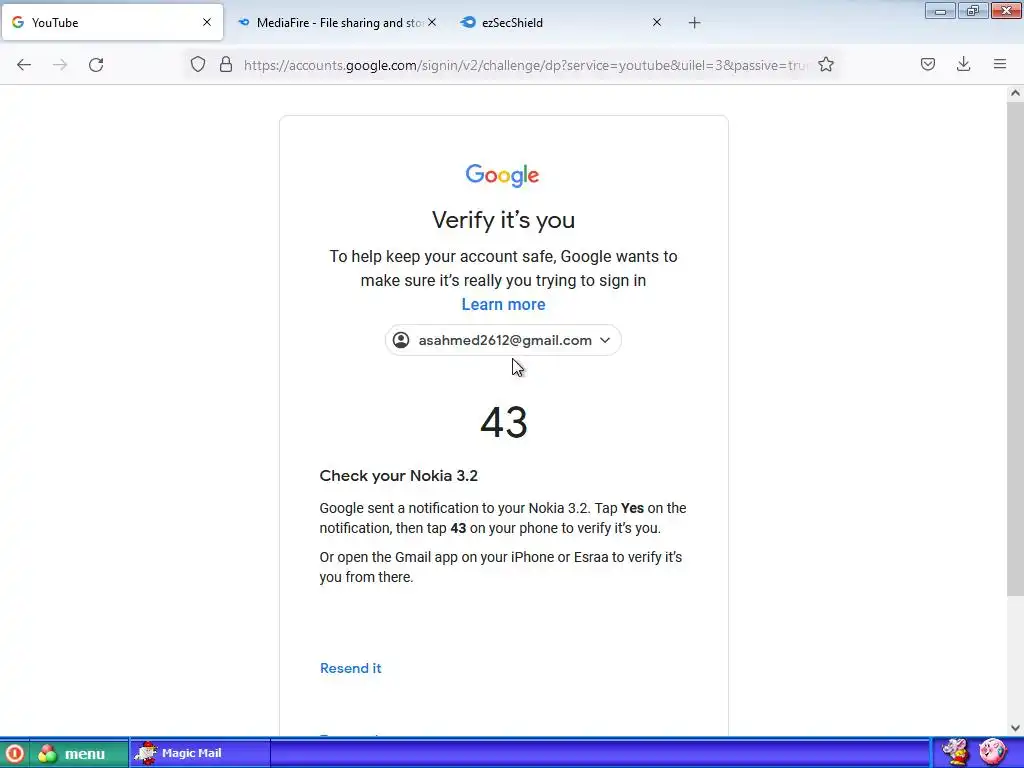The height and width of the screenshot is (768, 1024).
Task: Click the large number 43
Action: click(x=504, y=423)
